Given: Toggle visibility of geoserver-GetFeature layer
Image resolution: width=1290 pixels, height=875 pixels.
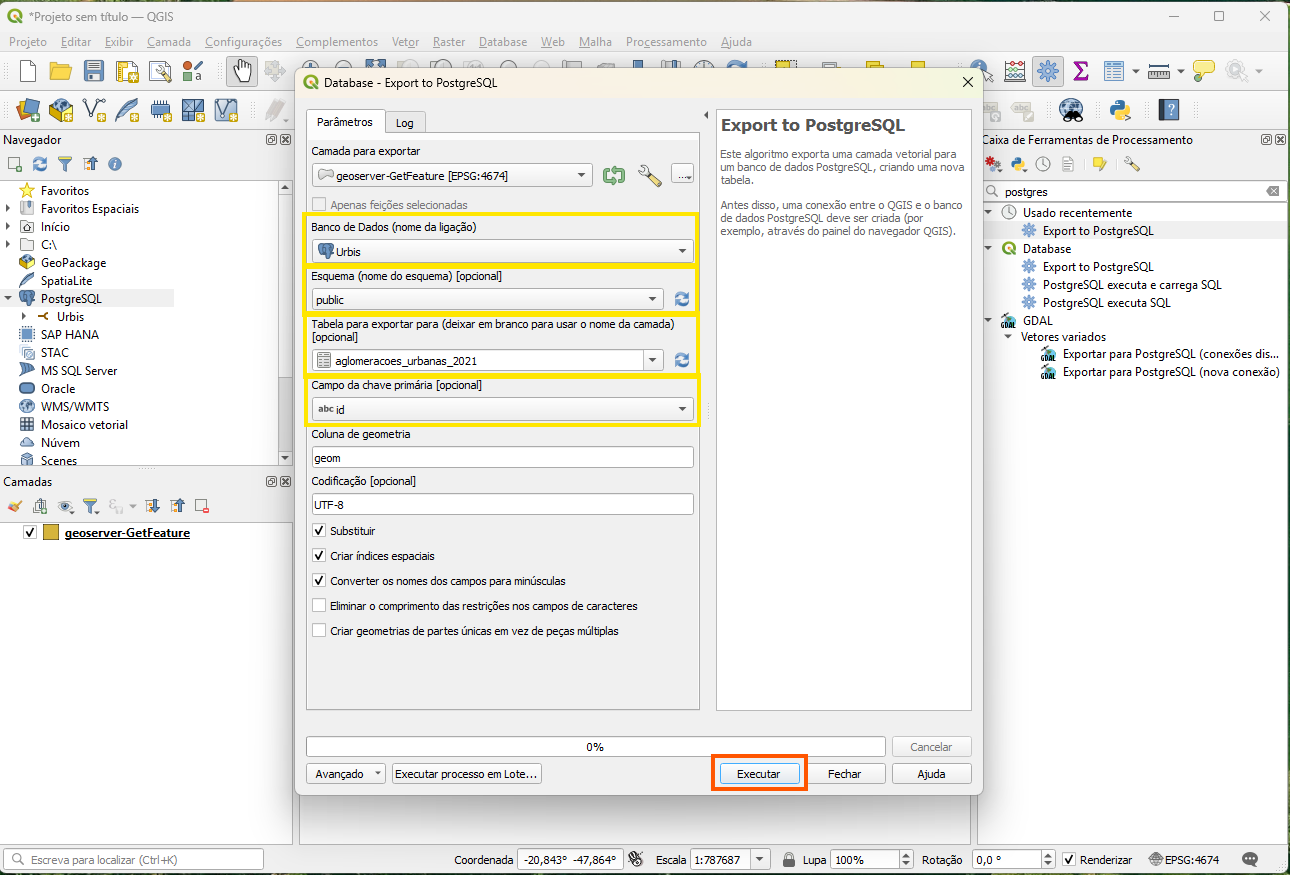Looking at the screenshot, I should (x=30, y=533).
